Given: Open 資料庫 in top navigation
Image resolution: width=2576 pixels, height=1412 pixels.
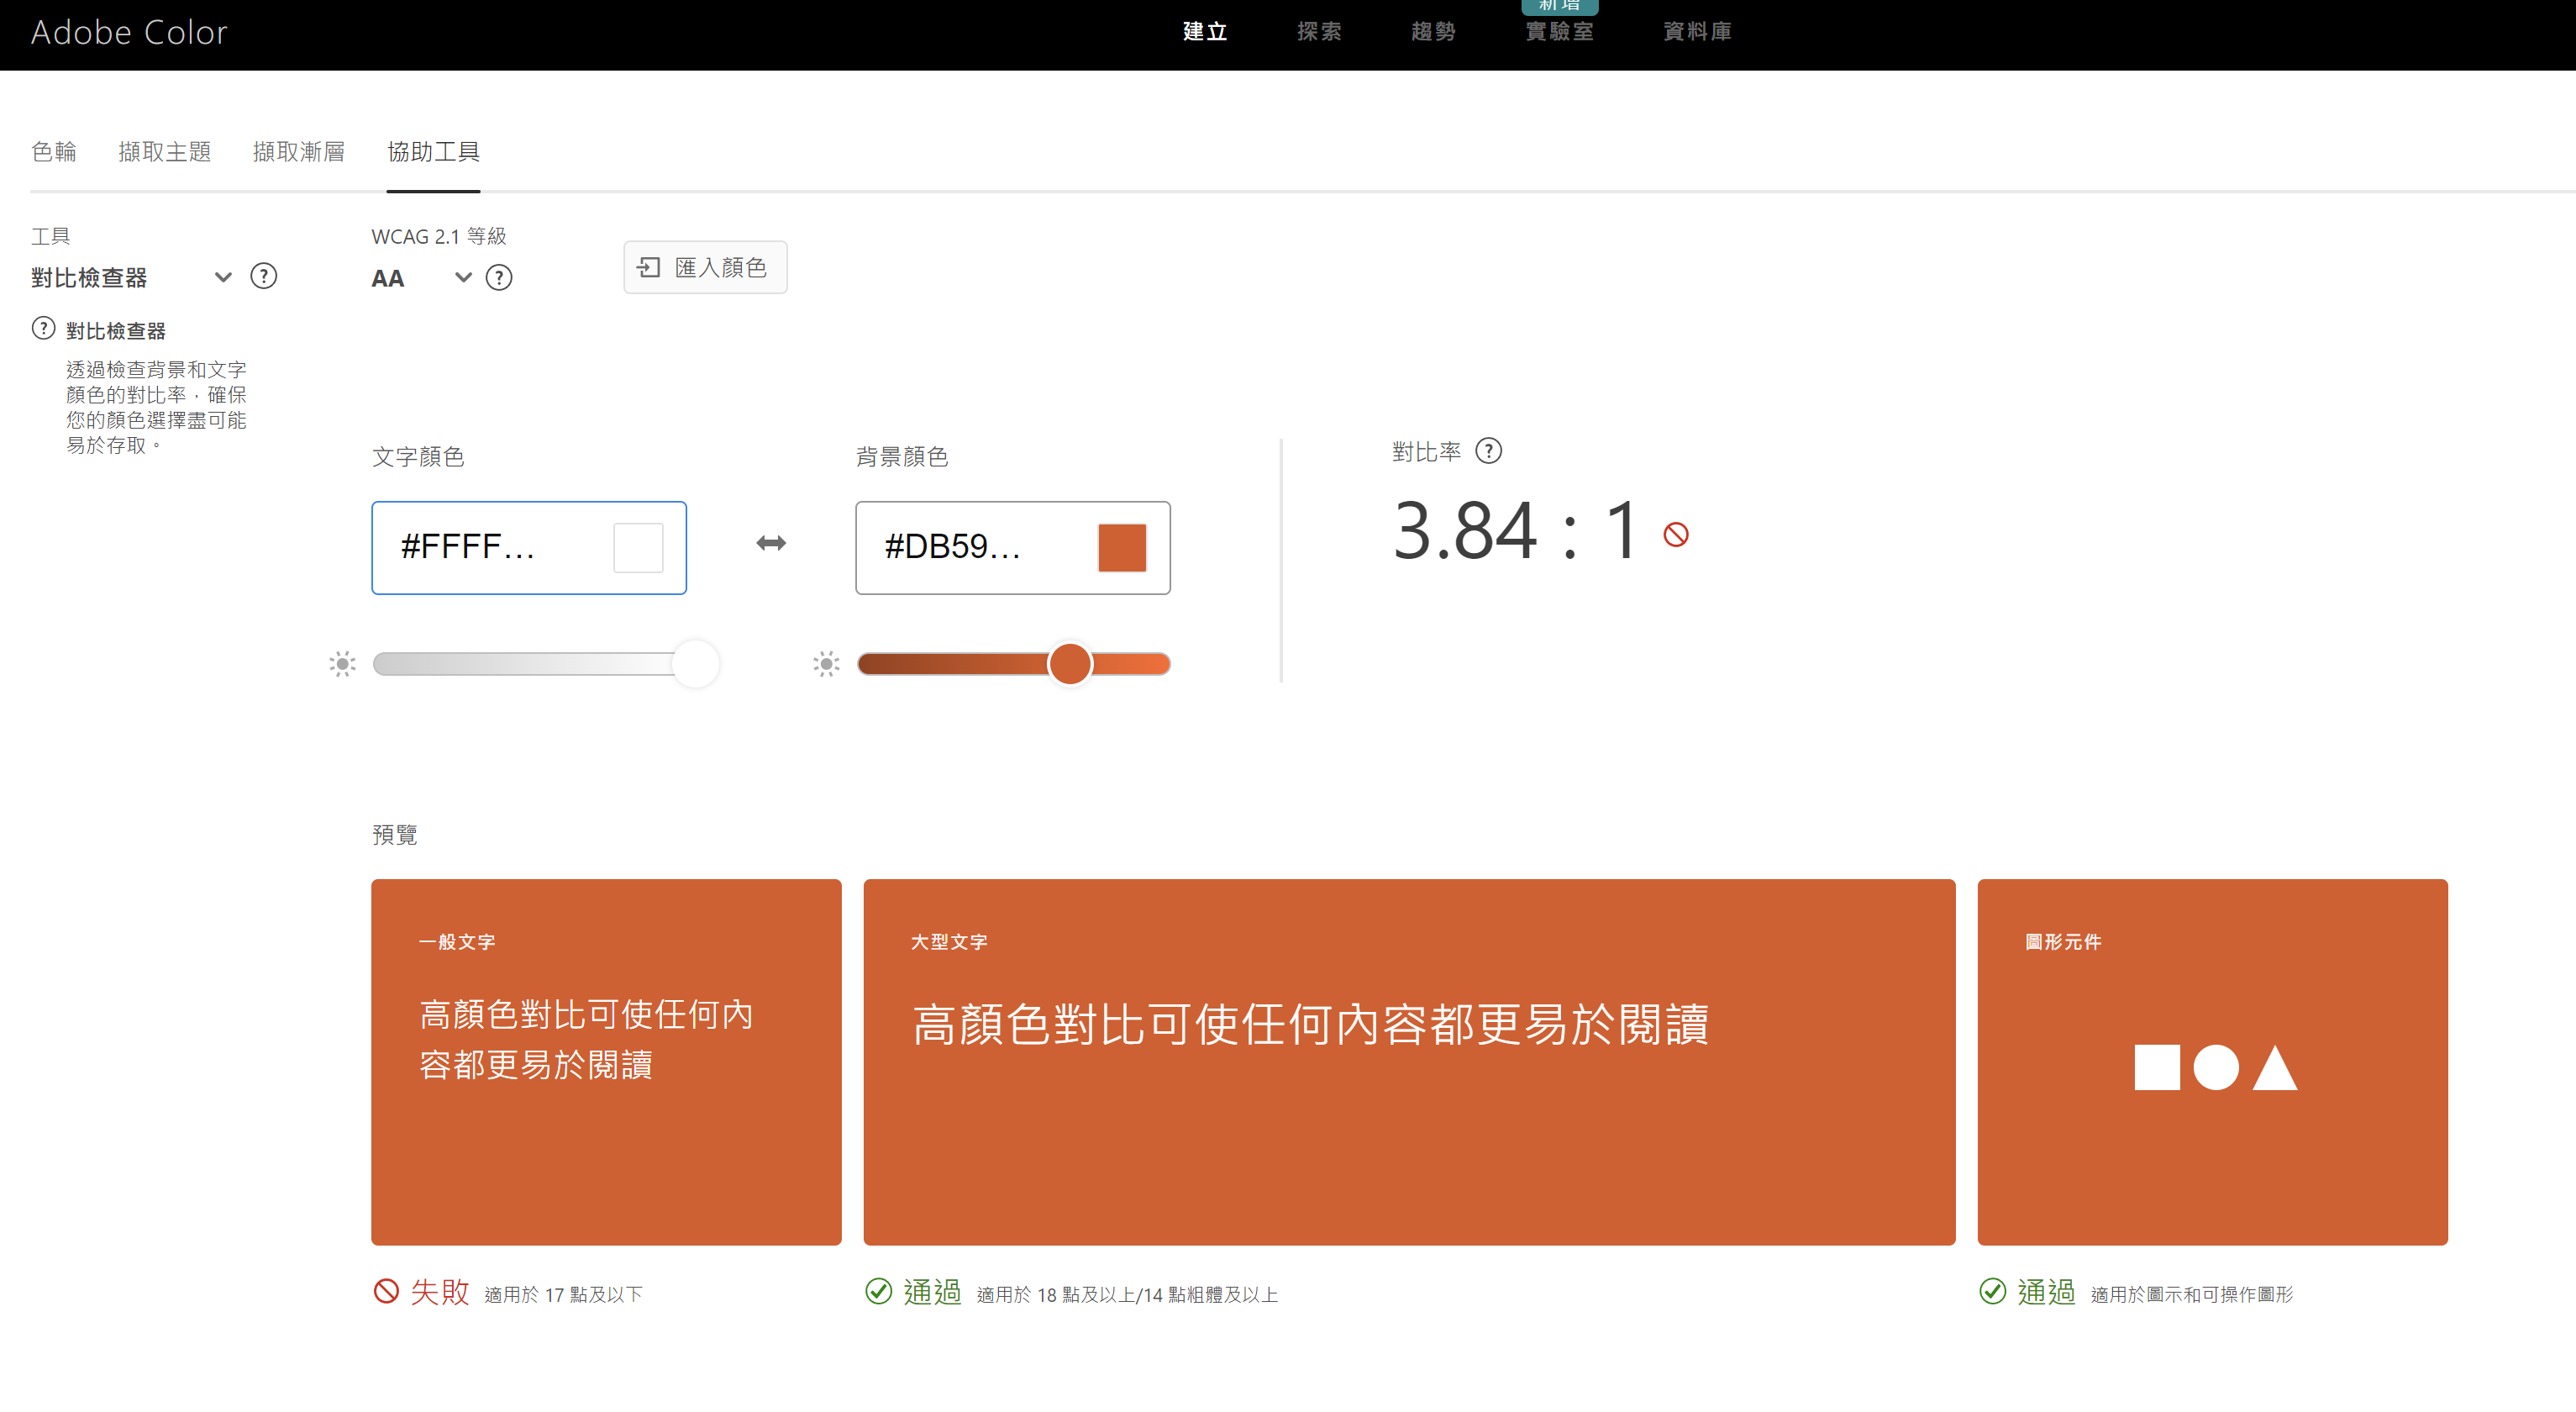Looking at the screenshot, I should (x=1696, y=32).
